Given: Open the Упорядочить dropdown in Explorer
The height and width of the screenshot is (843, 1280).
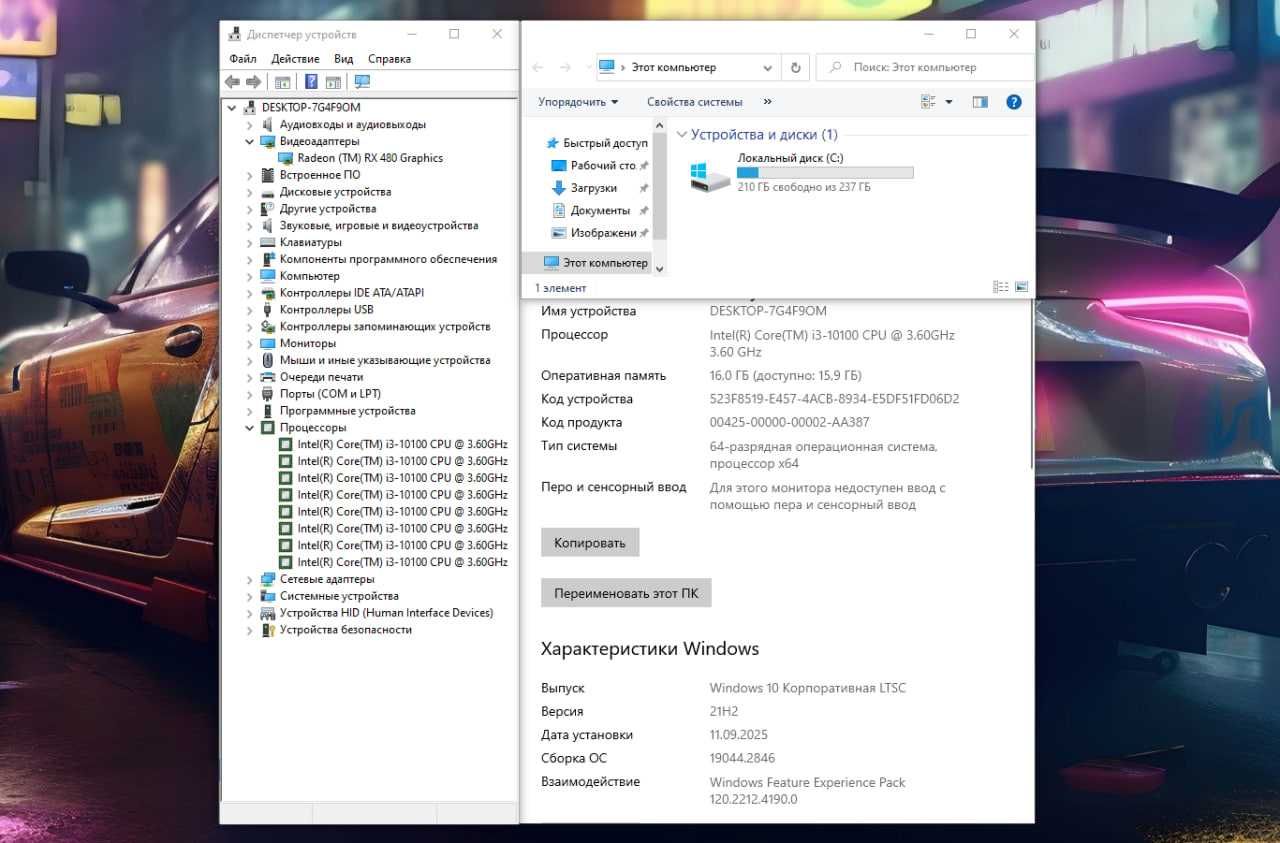Looking at the screenshot, I should point(578,102).
